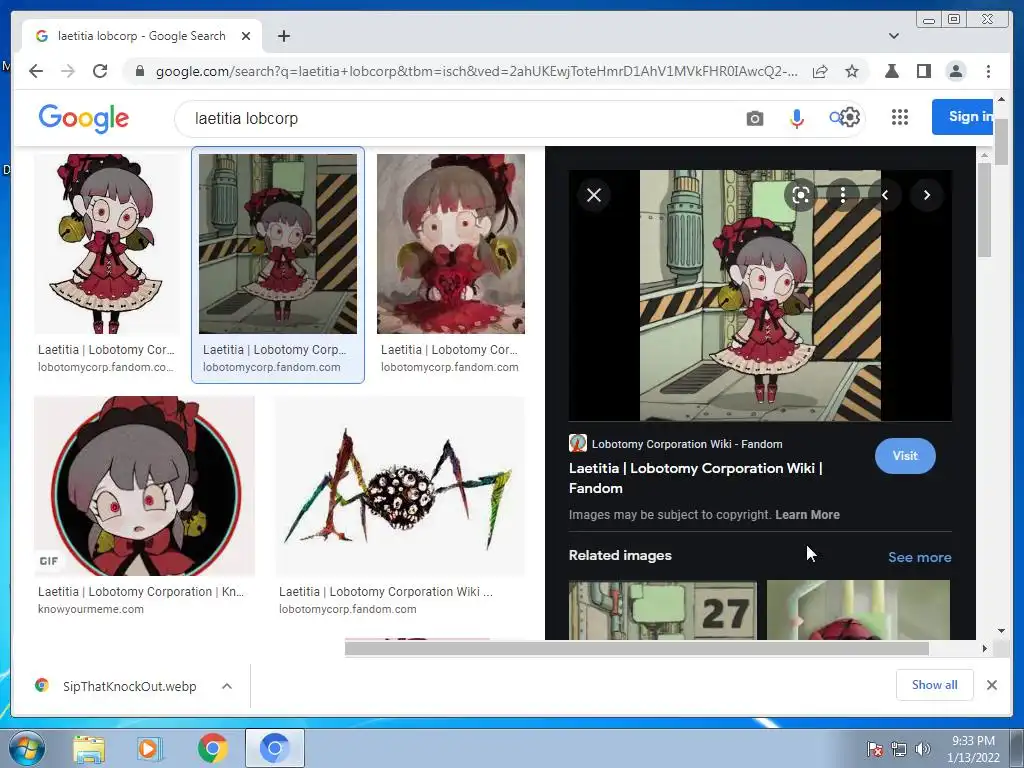The height and width of the screenshot is (768, 1024).
Task: Open the network connection tray icon
Action: click(x=899, y=749)
